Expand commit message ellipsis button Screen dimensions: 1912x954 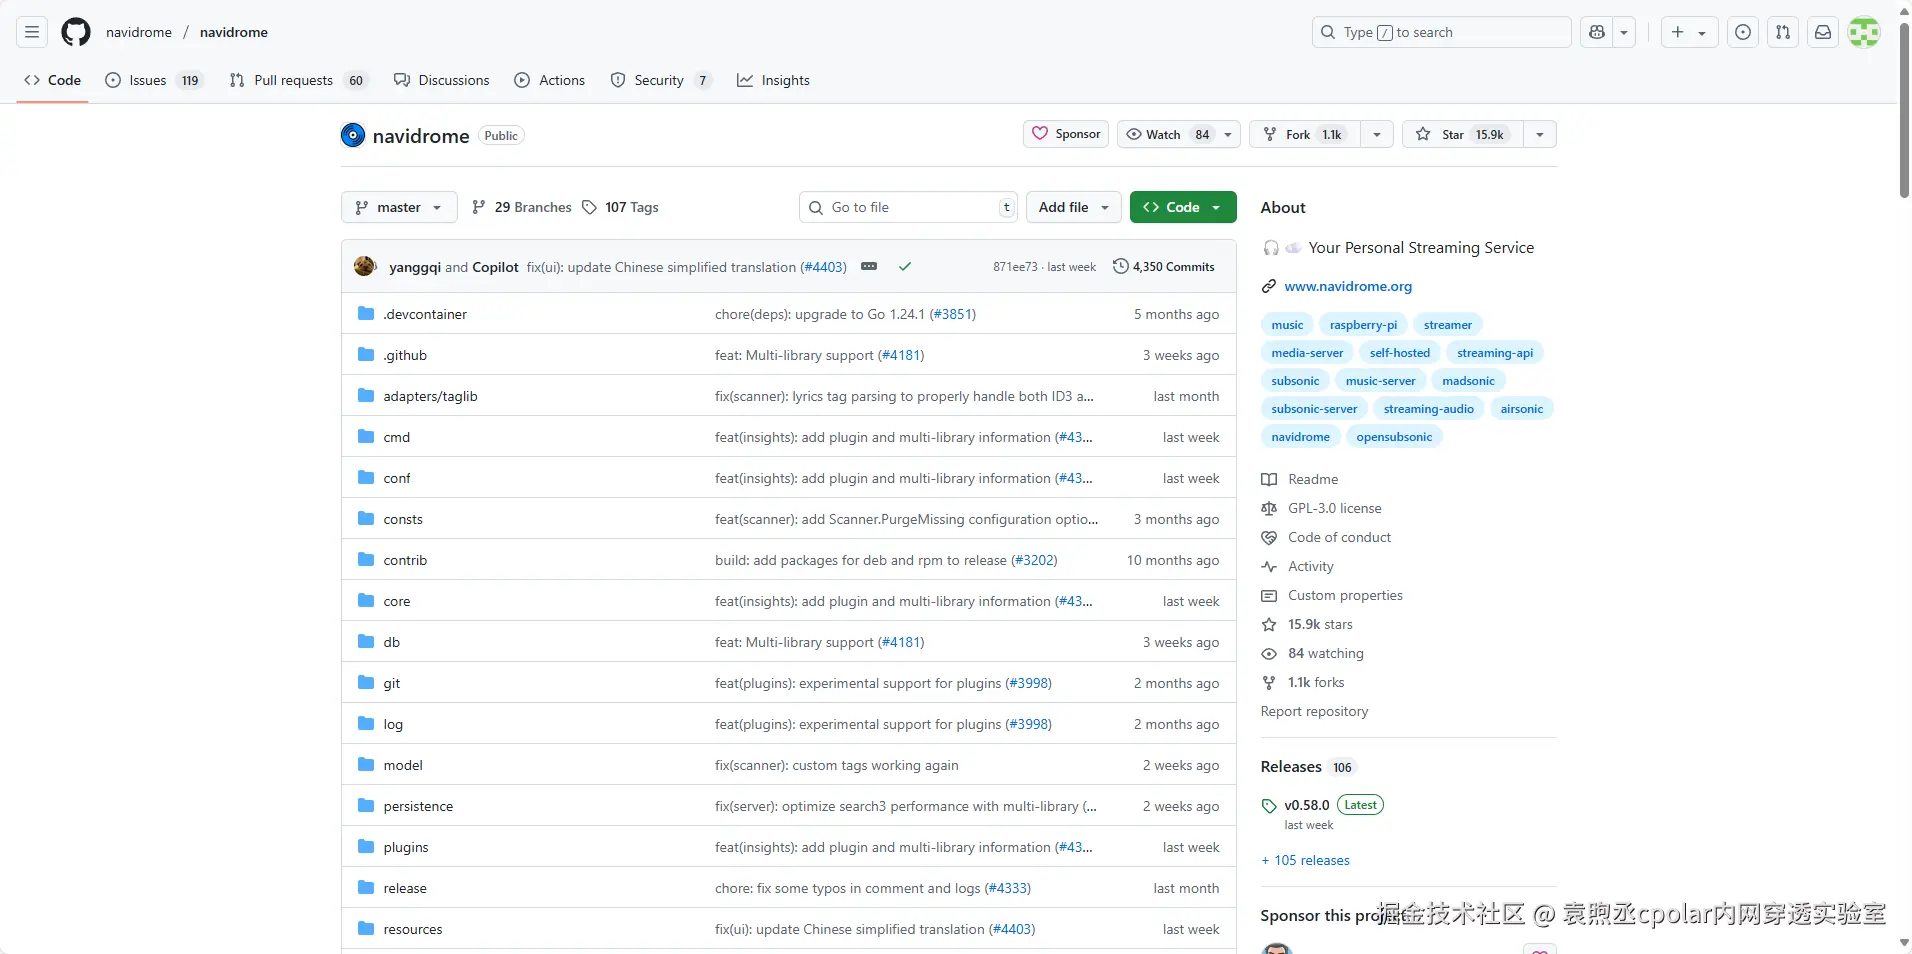click(869, 267)
